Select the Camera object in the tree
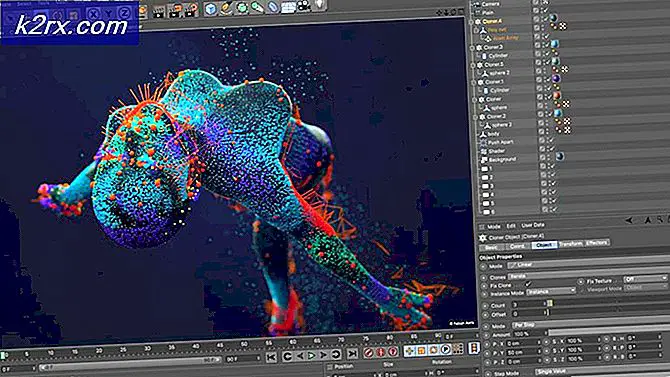 pyautogui.click(x=490, y=4)
